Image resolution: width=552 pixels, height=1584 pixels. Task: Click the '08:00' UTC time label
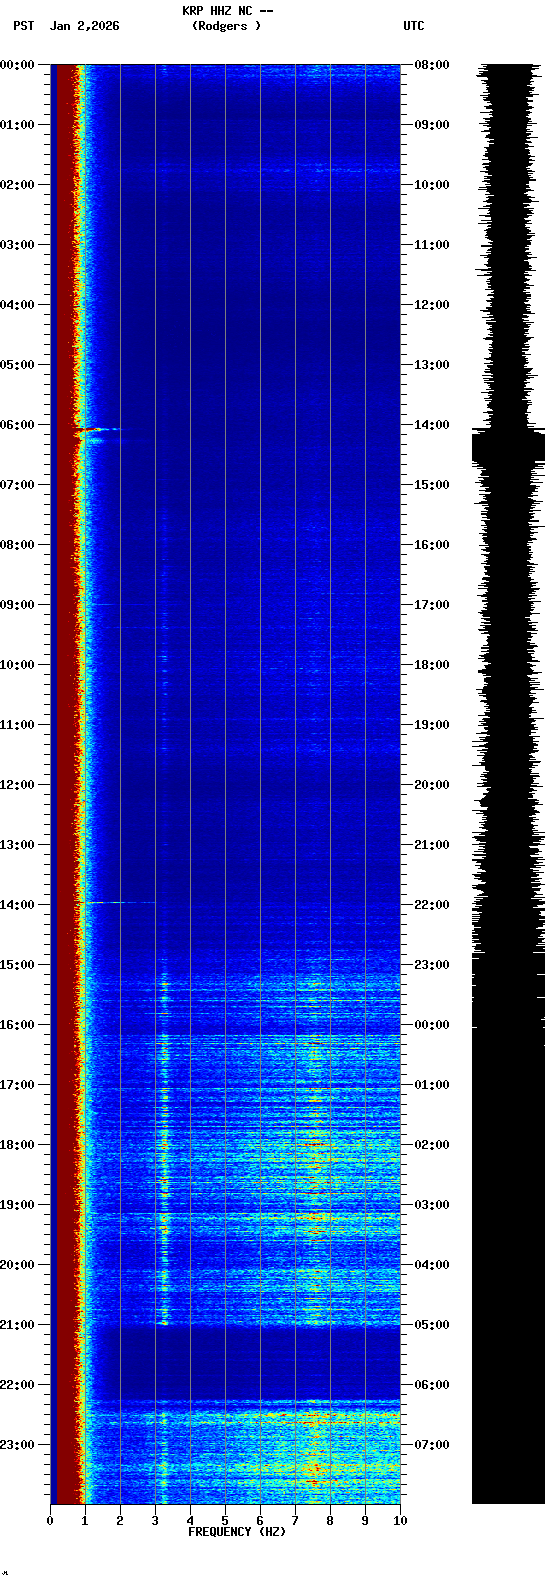pos(432,65)
